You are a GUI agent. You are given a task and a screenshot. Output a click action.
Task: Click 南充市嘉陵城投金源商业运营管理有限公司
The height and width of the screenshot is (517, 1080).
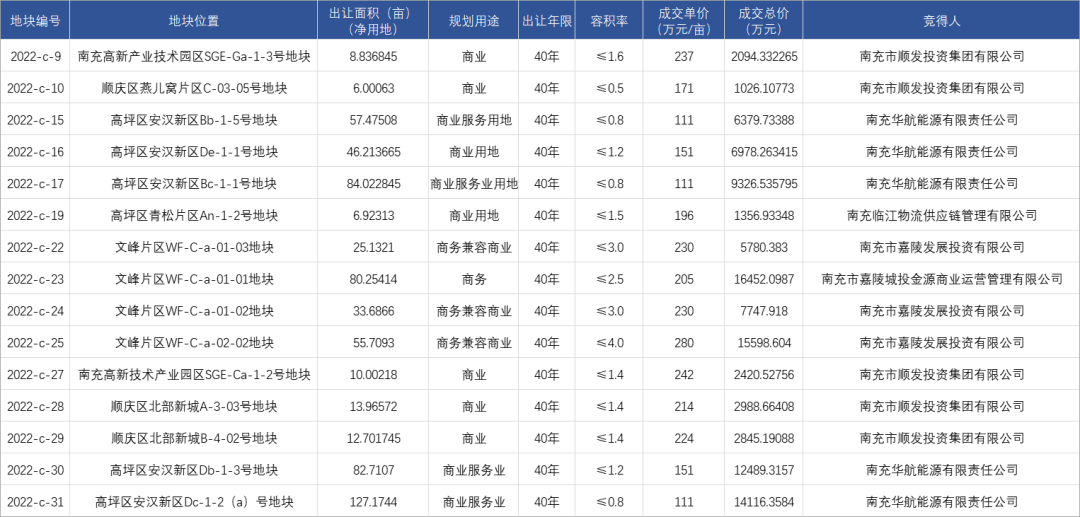tap(941, 279)
